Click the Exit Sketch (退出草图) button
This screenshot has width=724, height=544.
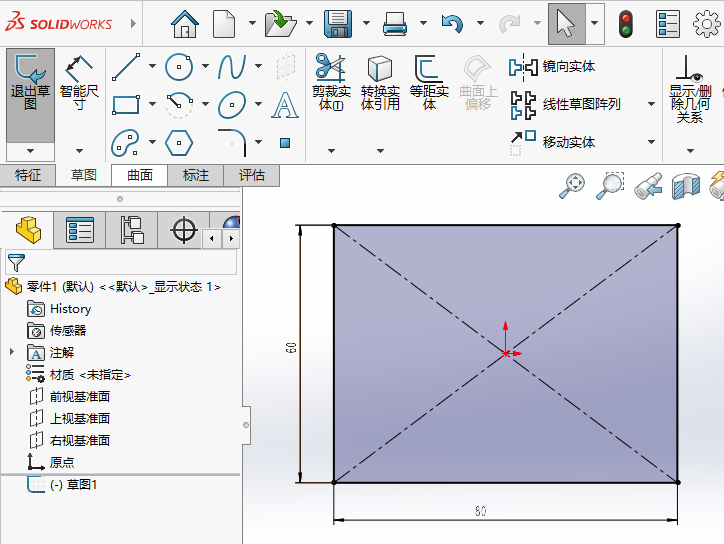coord(30,85)
